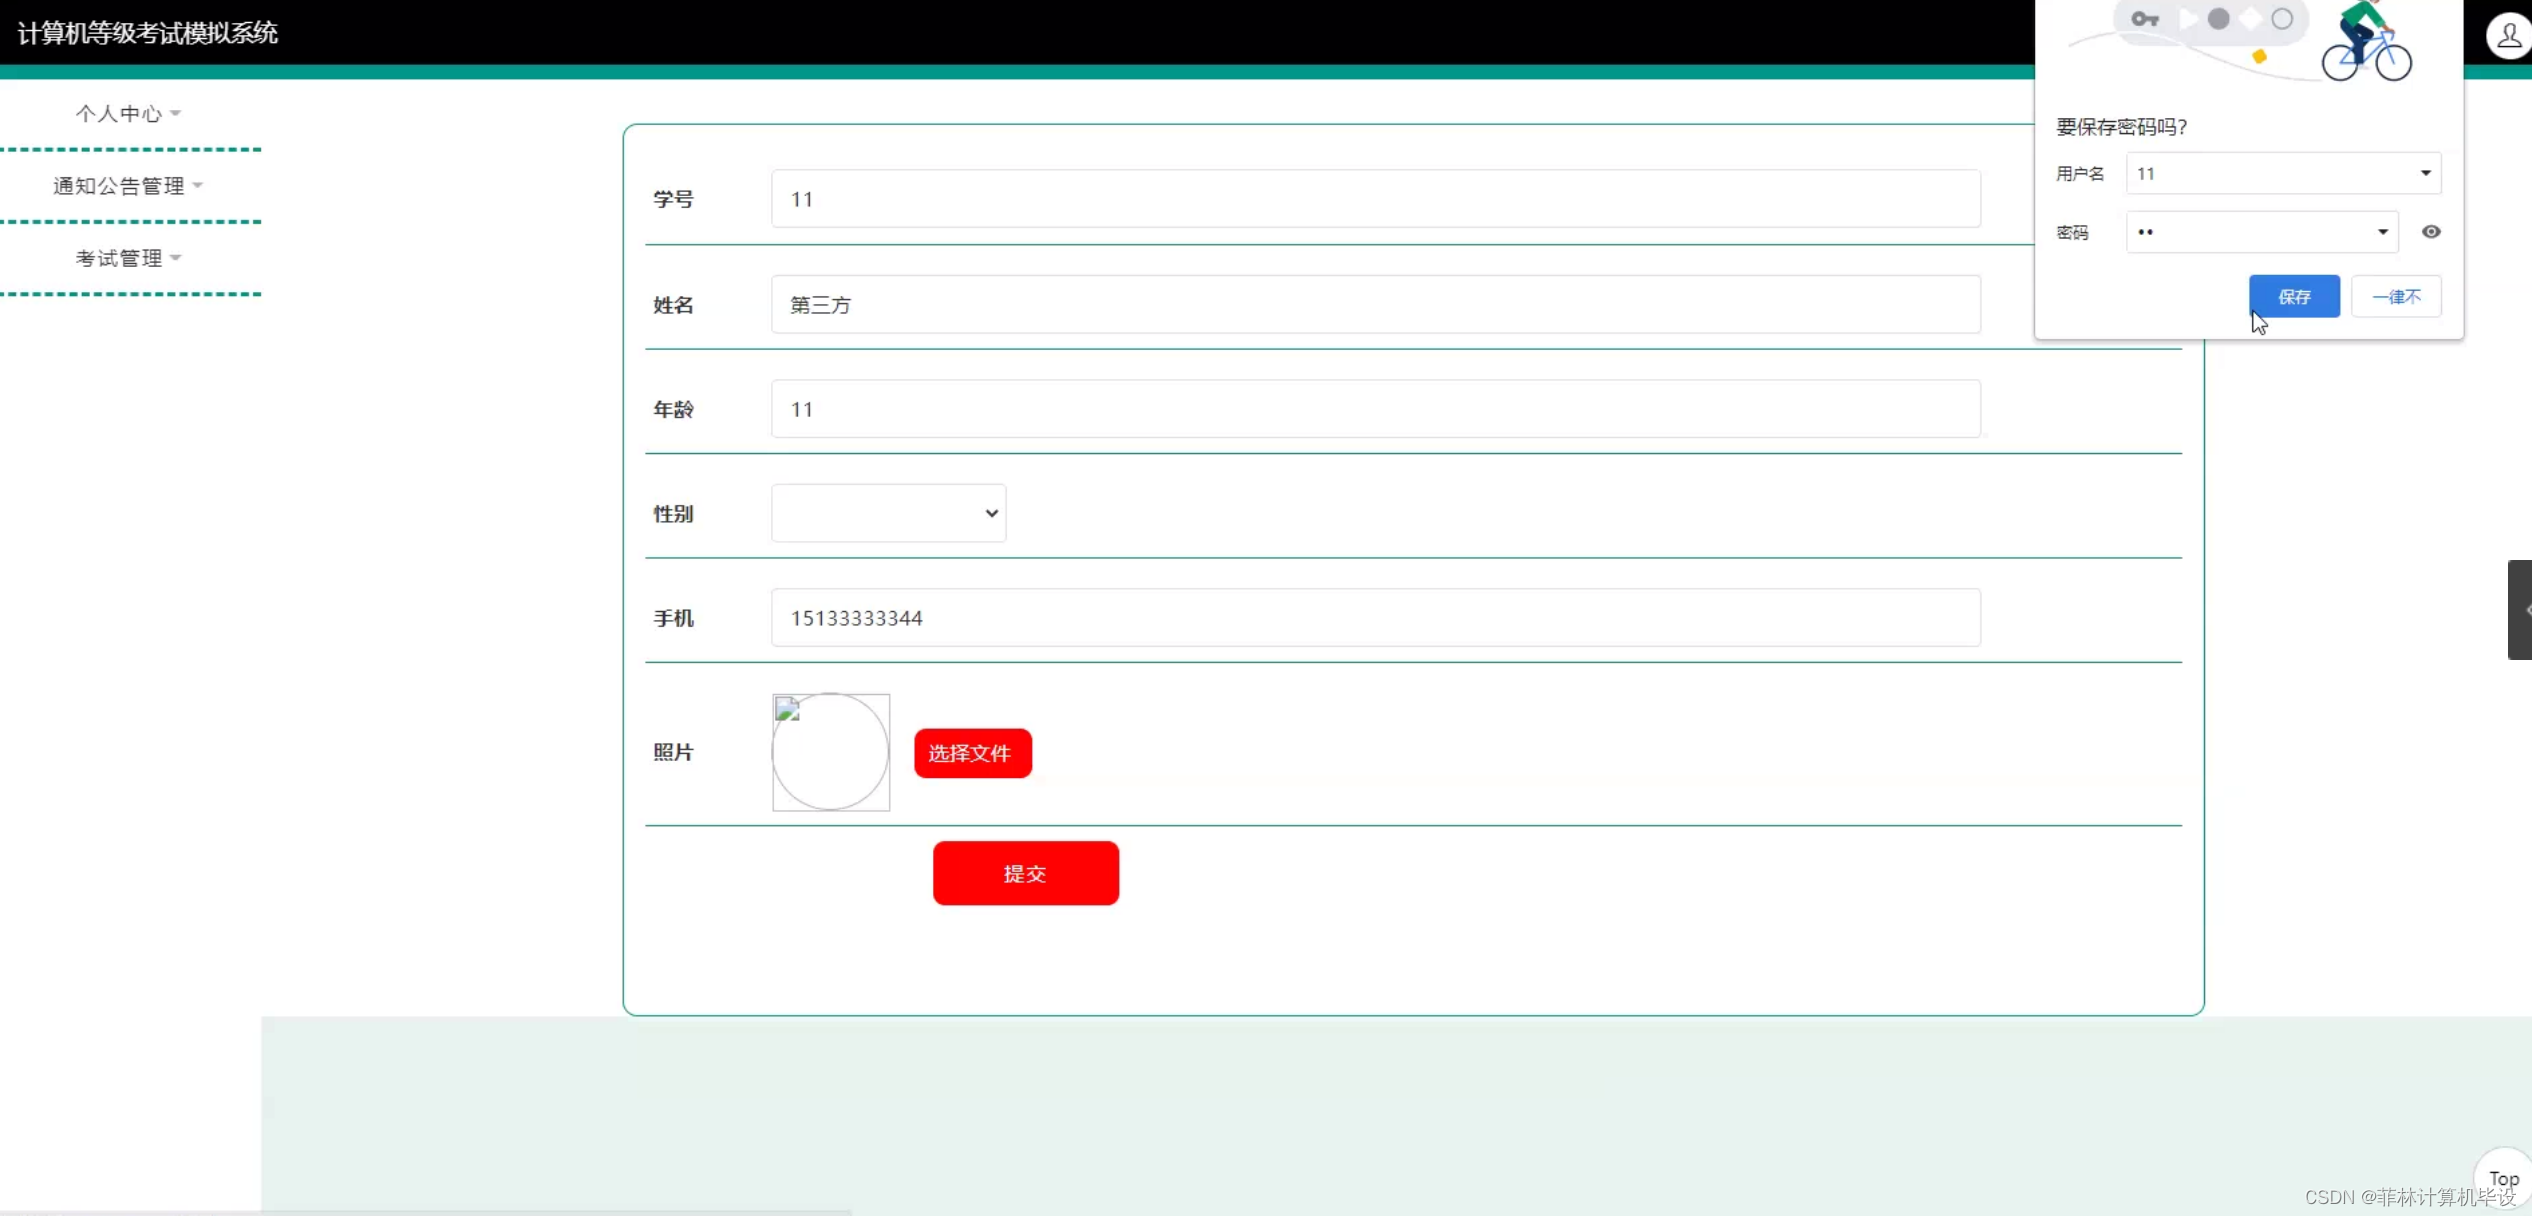Click the Top scroll-to-top button
The image size is (2532, 1216).
(x=2503, y=1178)
